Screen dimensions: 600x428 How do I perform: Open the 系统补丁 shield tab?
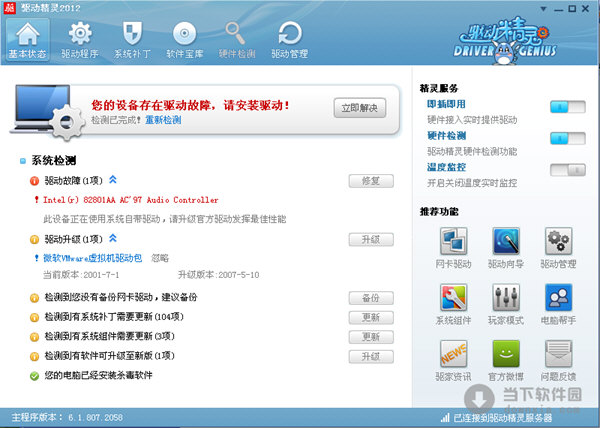point(132,40)
